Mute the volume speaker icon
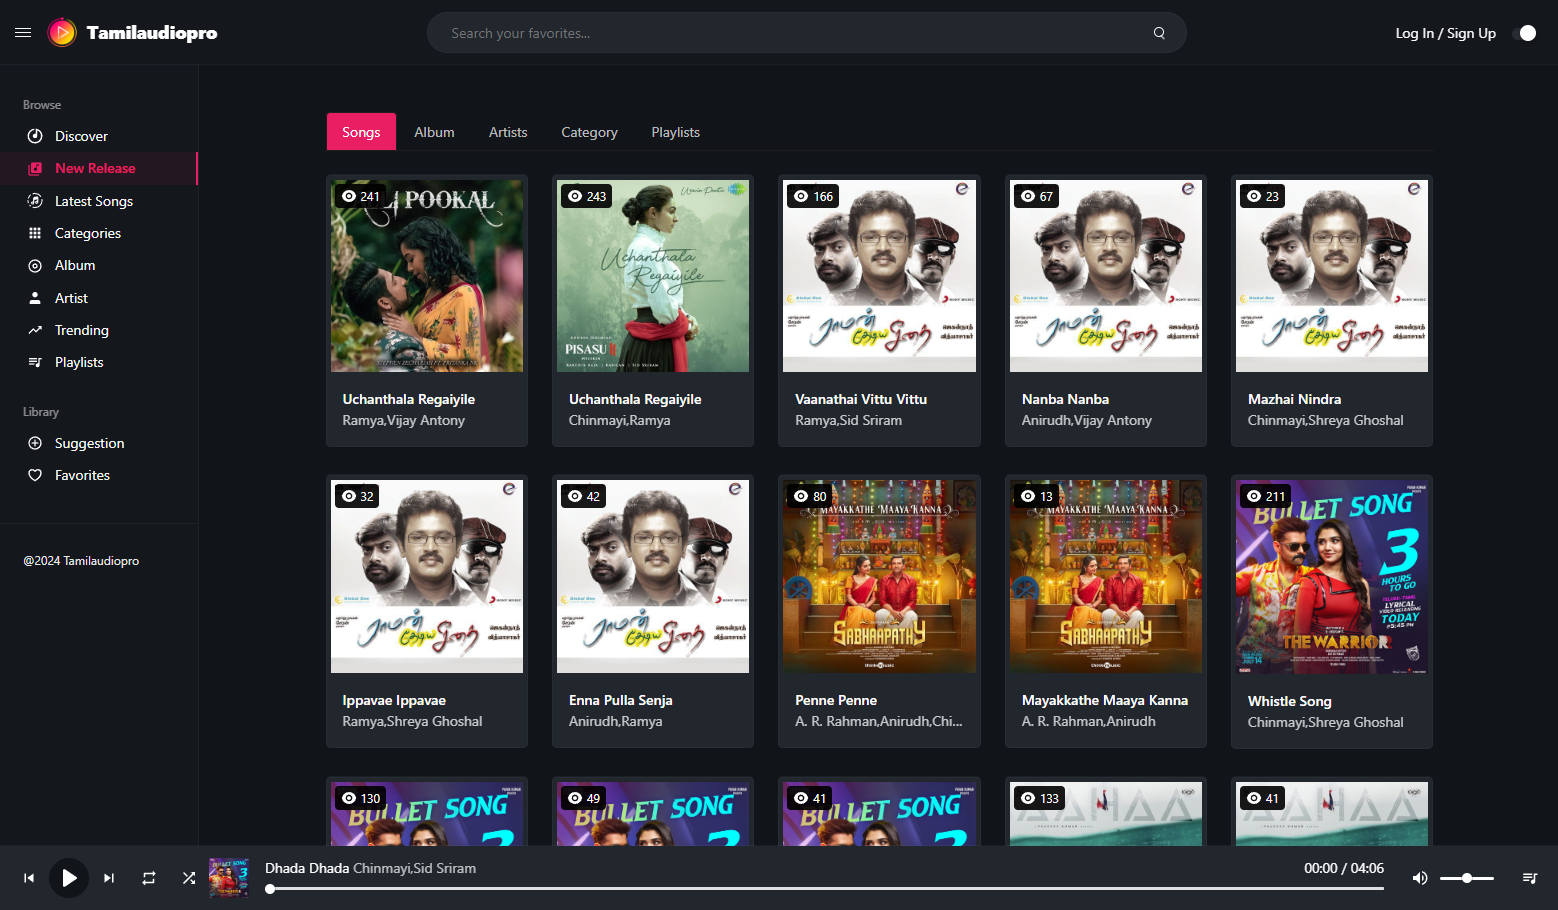 [1420, 878]
